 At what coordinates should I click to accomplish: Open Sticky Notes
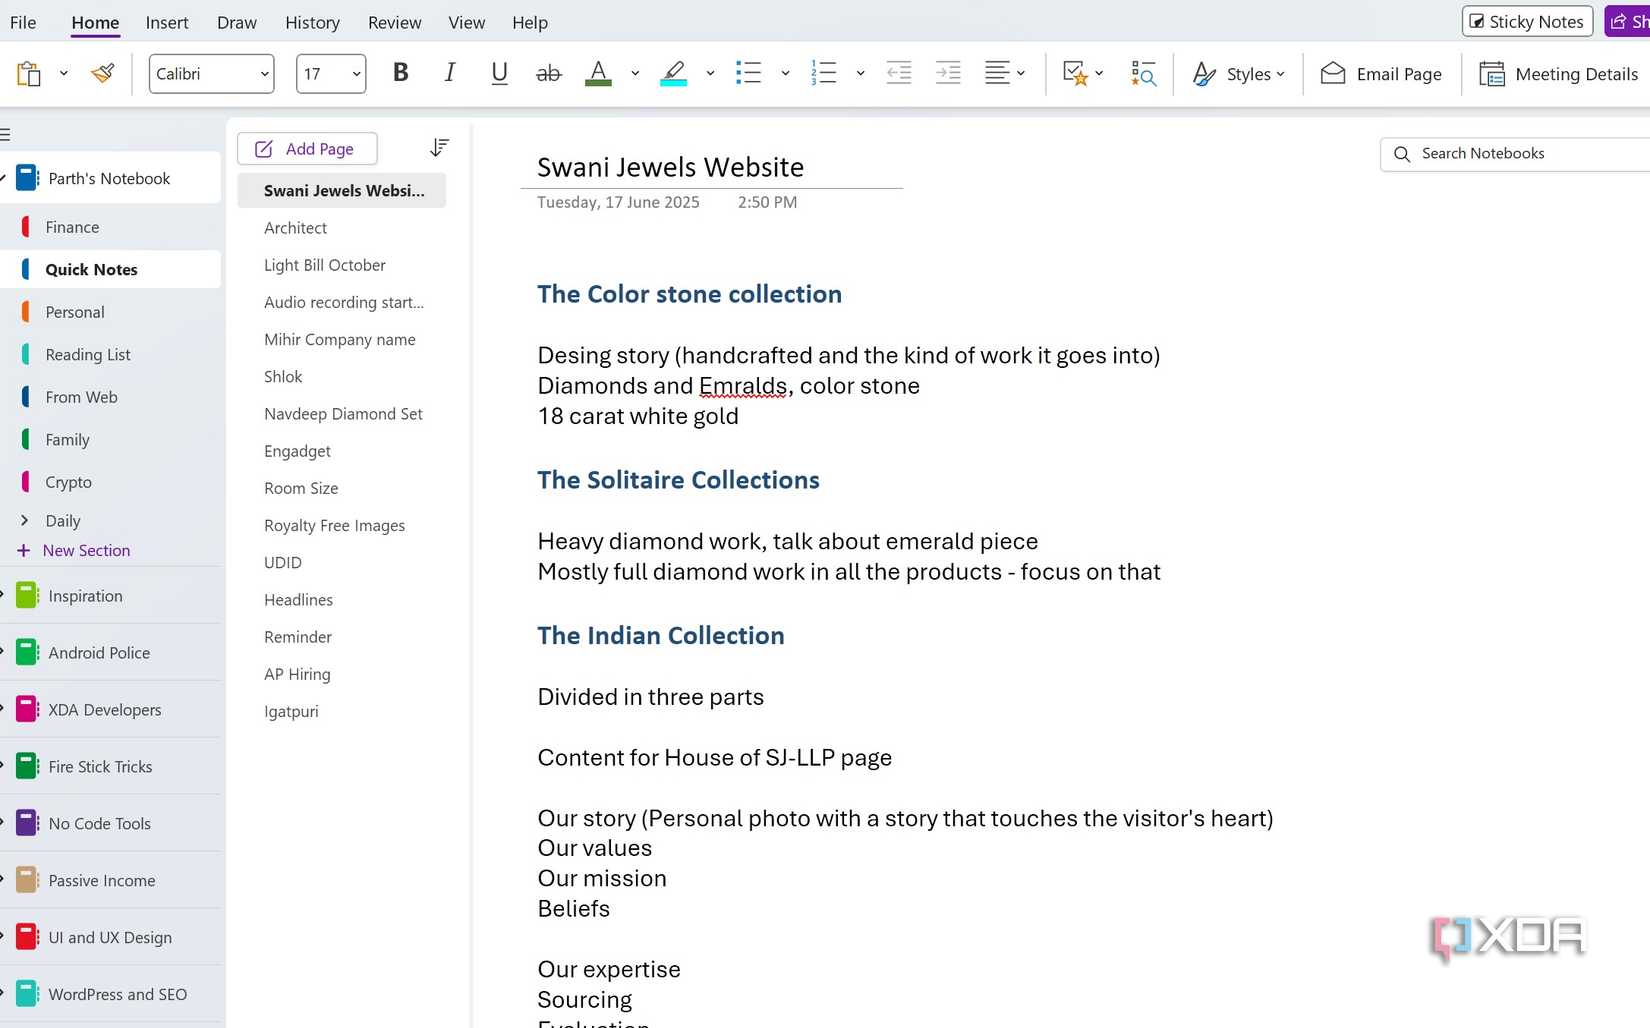[1526, 20]
